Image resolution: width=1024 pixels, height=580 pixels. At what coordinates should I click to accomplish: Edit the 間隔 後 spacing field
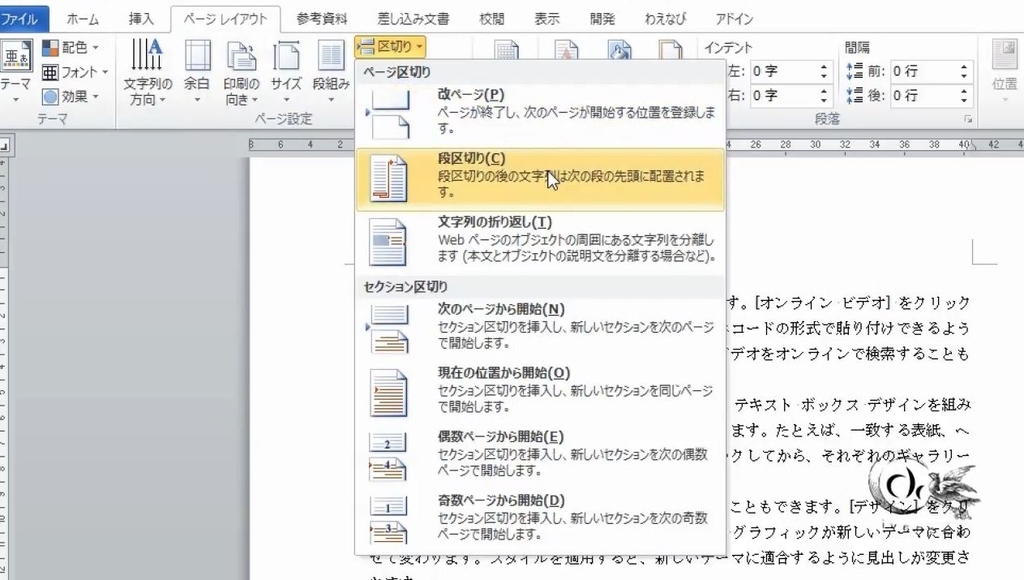pos(922,95)
